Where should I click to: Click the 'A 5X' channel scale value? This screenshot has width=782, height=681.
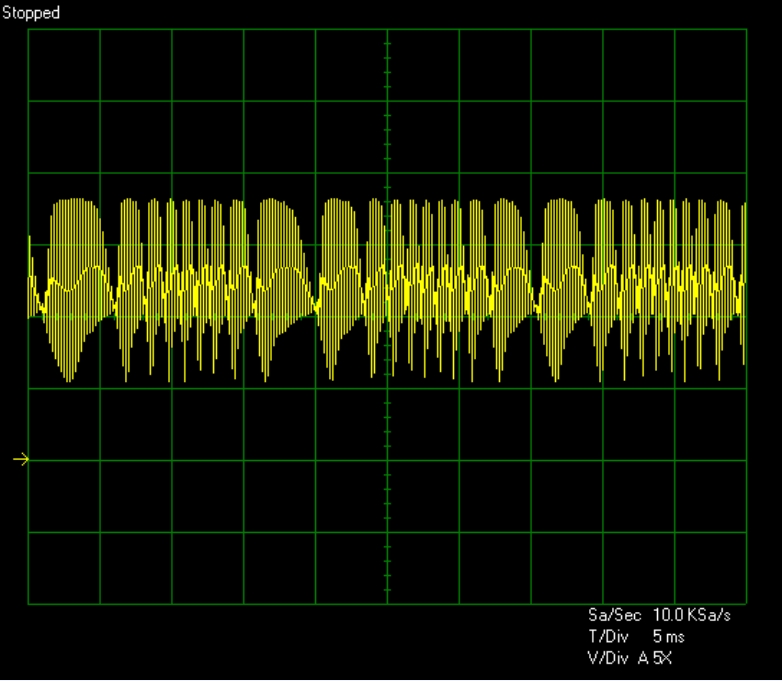(655, 659)
